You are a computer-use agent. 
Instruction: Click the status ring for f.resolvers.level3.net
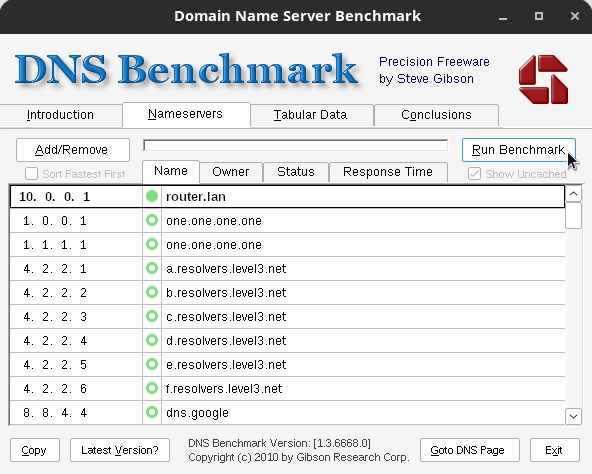pos(152,388)
